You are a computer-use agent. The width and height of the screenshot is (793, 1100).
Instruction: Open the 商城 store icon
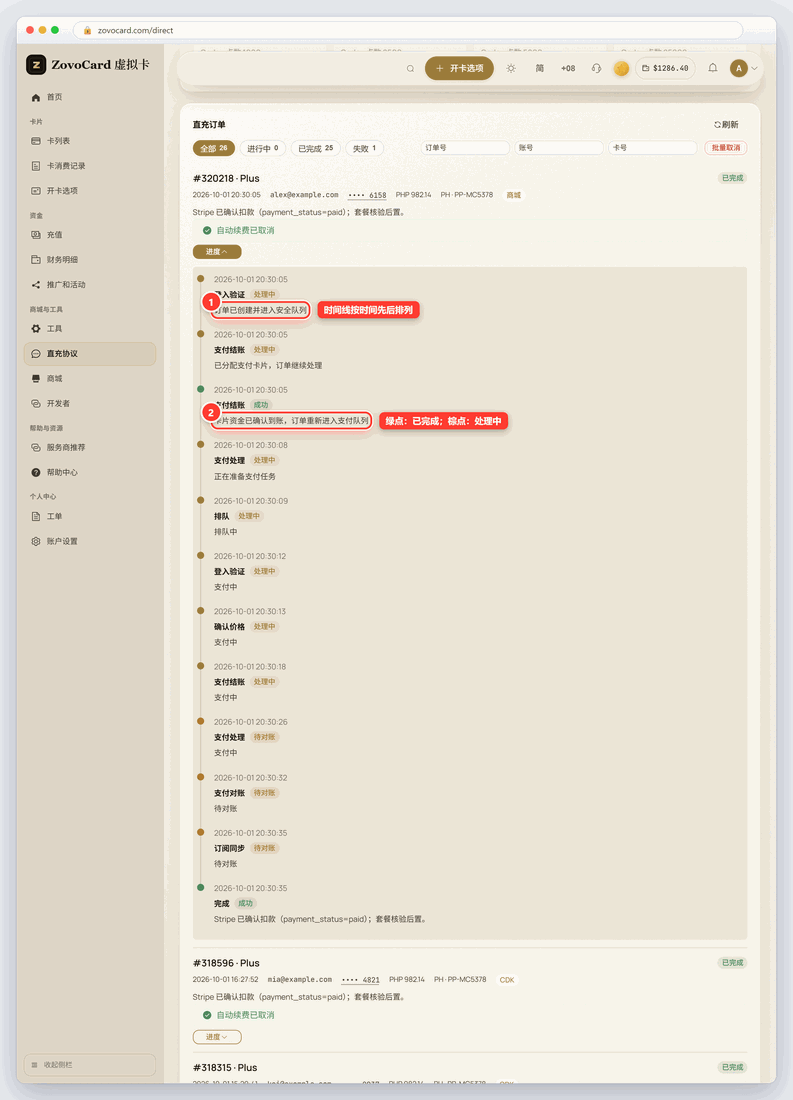point(36,379)
